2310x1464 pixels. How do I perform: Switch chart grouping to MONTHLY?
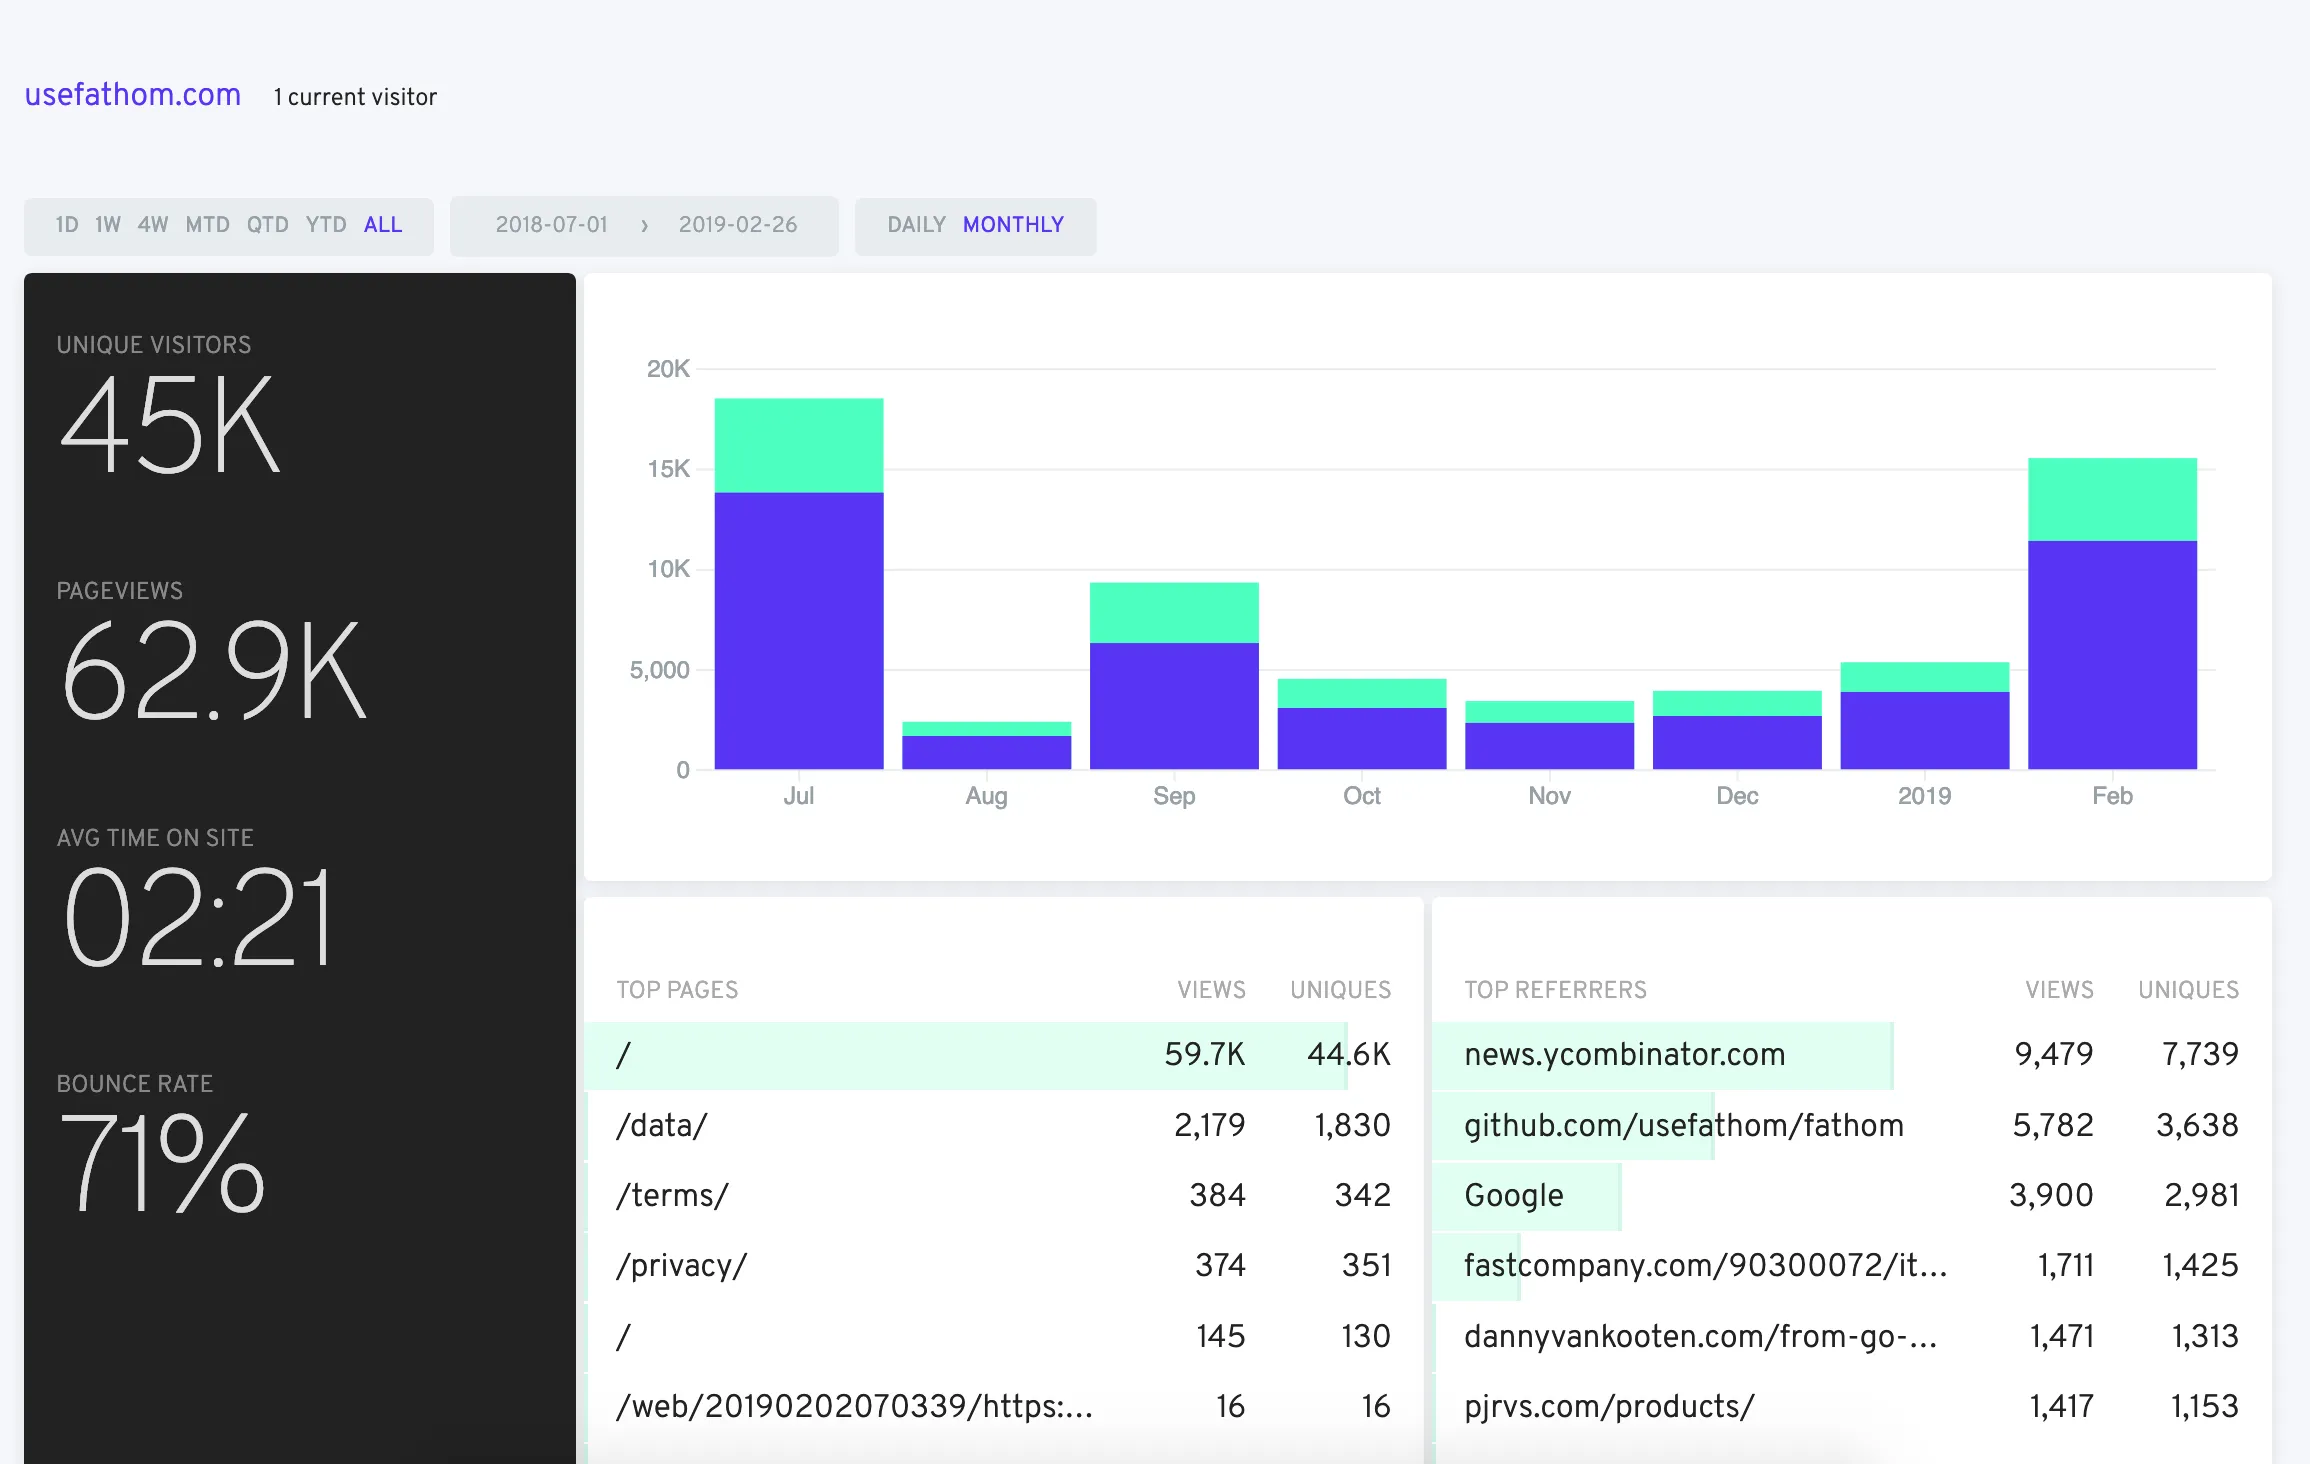click(x=1013, y=225)
